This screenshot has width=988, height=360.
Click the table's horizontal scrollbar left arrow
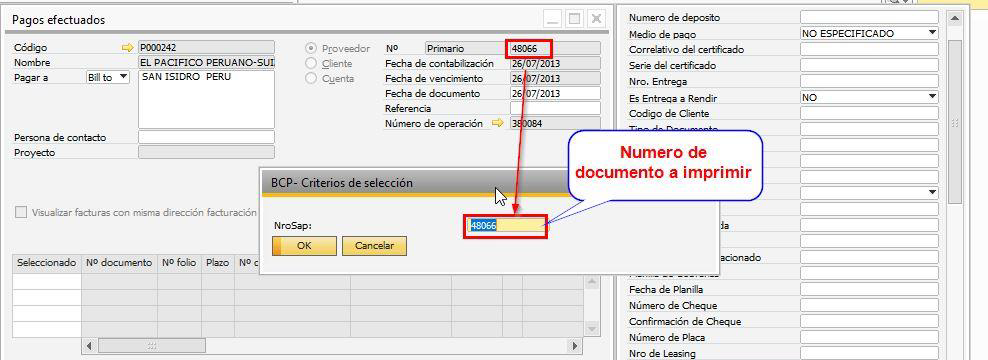point(89,346)
